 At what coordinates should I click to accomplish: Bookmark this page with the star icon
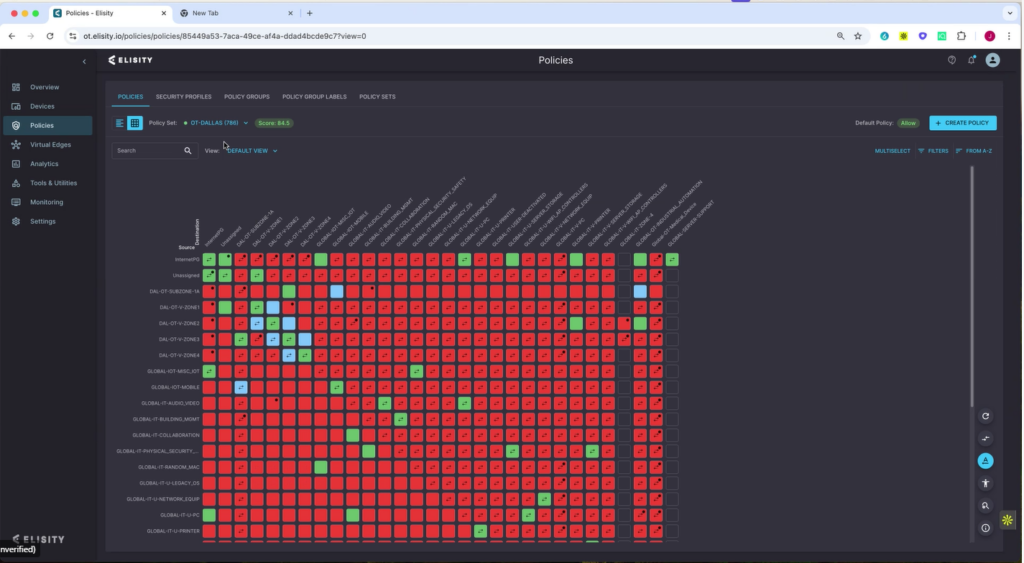click(x=858, y=36)
